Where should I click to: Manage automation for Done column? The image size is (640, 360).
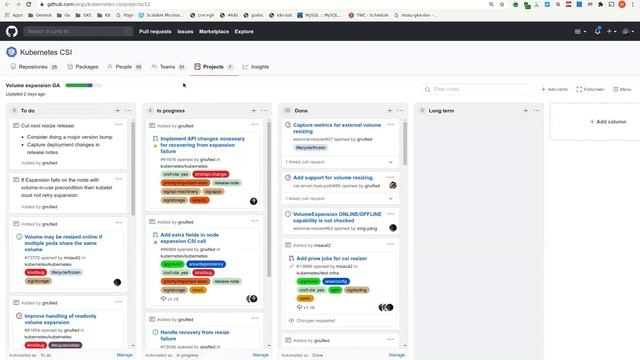(x=396, y=355)
